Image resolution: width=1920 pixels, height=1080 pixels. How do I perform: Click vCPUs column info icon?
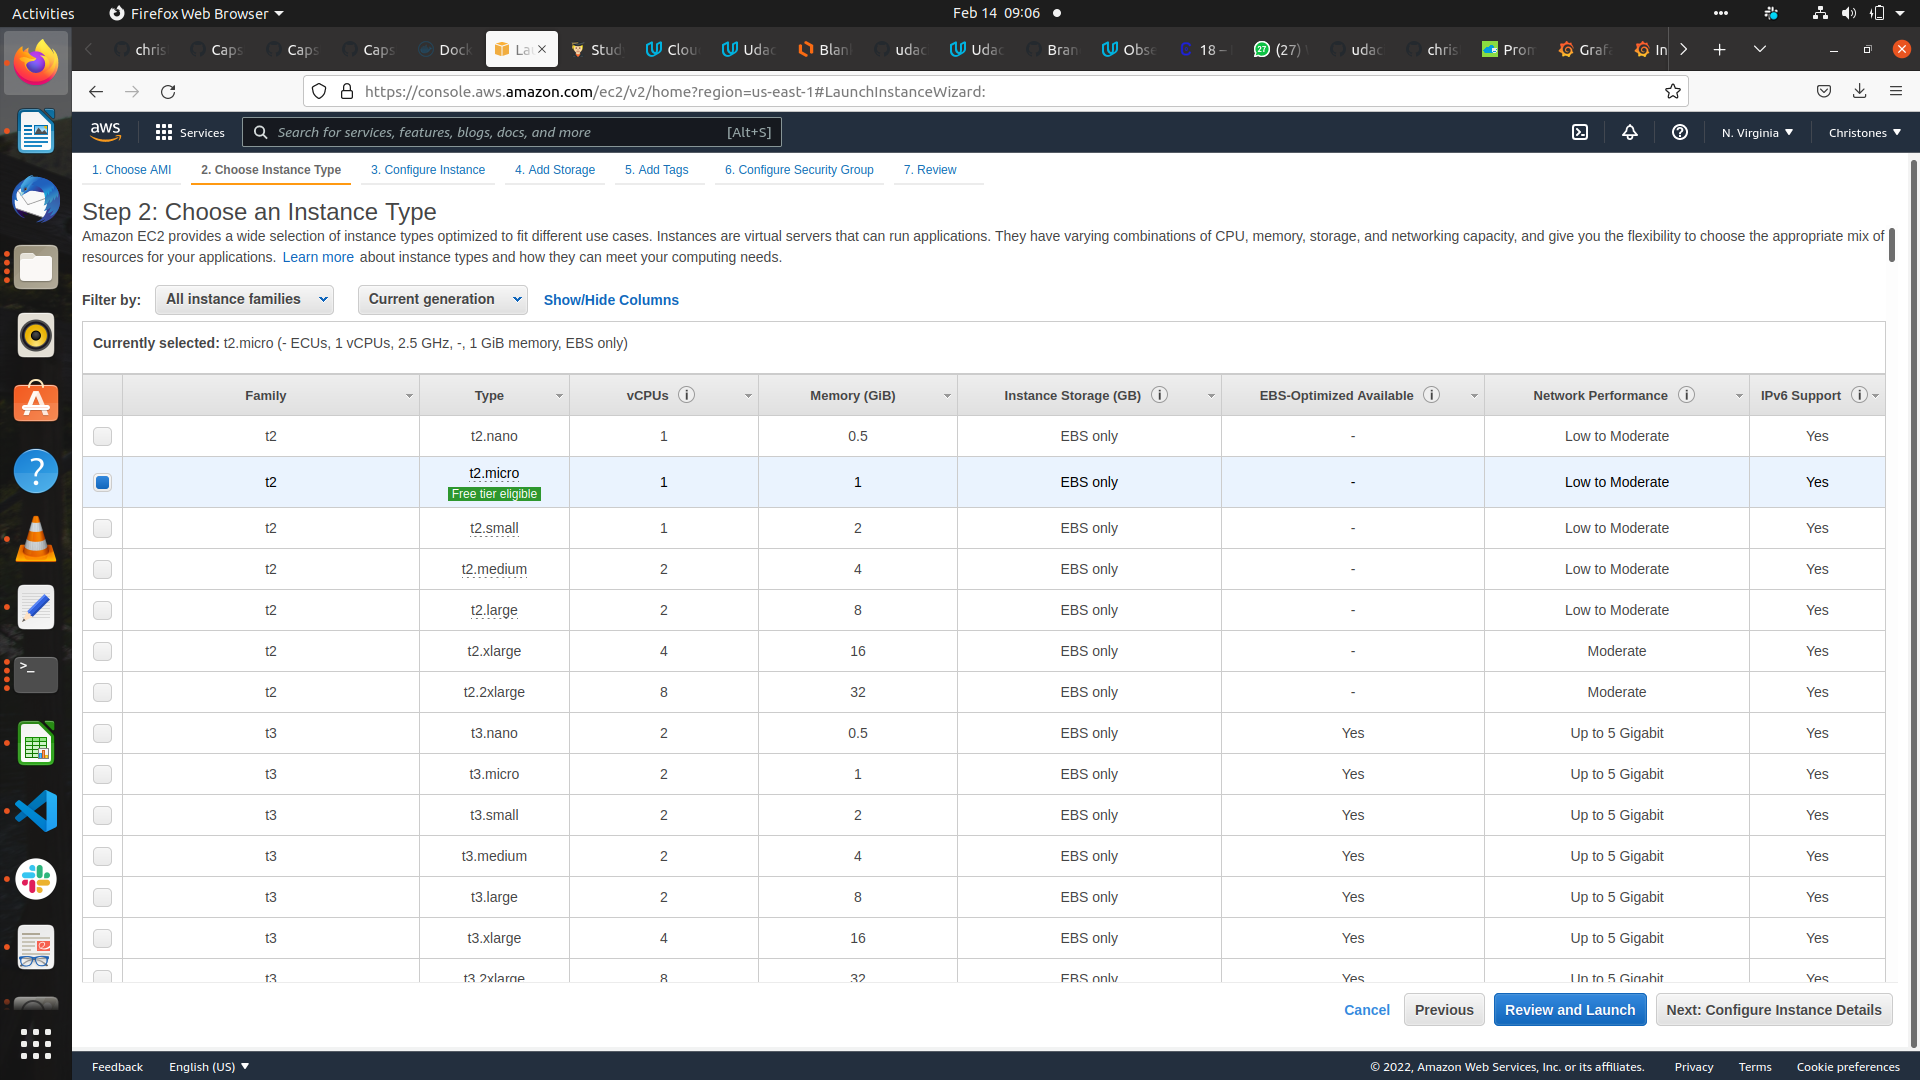(686, 395)
